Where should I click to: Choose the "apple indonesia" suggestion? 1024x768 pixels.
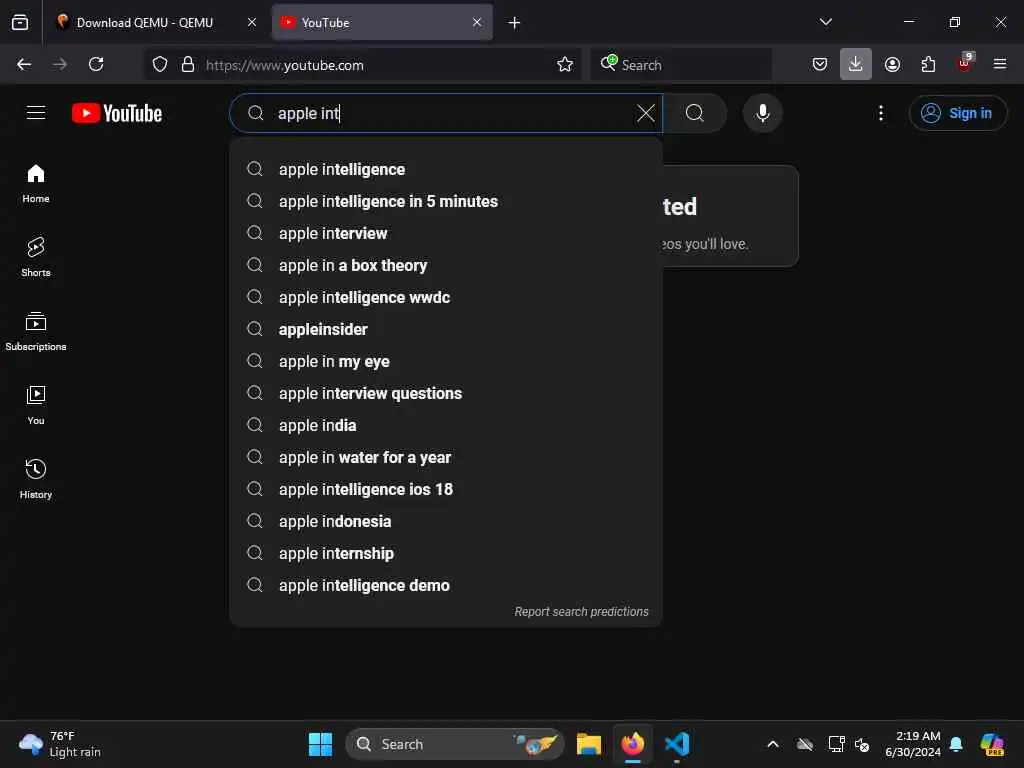pos(446,521)
